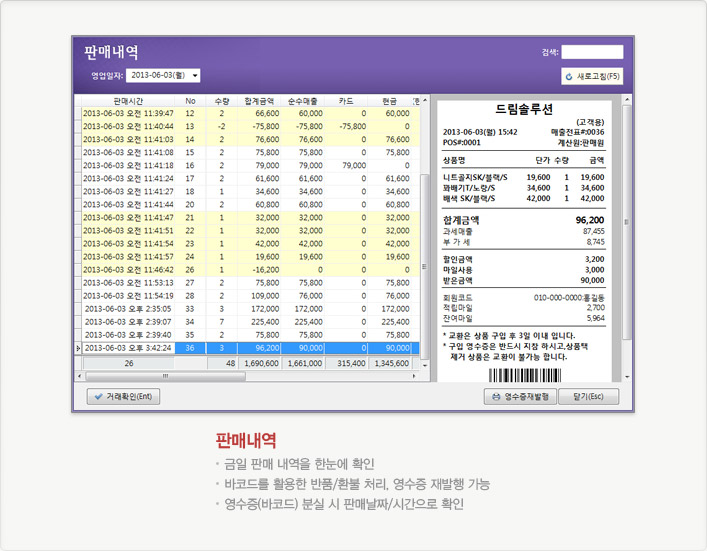Click the 79,000 card amount cell
The image size is (707, 551).
[346, 165]
